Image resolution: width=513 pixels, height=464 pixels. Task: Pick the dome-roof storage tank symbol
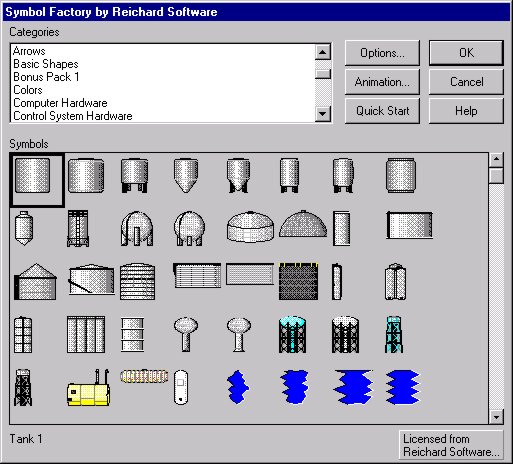click(x=250, y=227)
